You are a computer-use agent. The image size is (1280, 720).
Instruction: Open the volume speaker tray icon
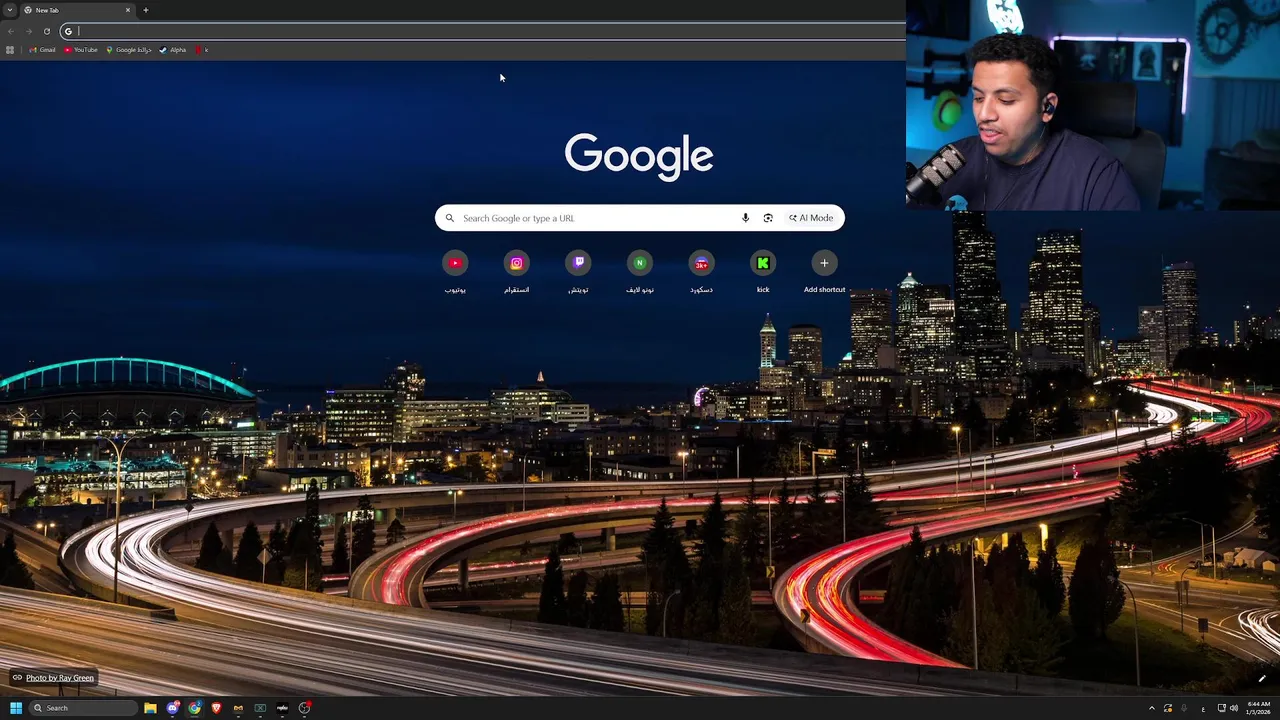point(1234,708)
